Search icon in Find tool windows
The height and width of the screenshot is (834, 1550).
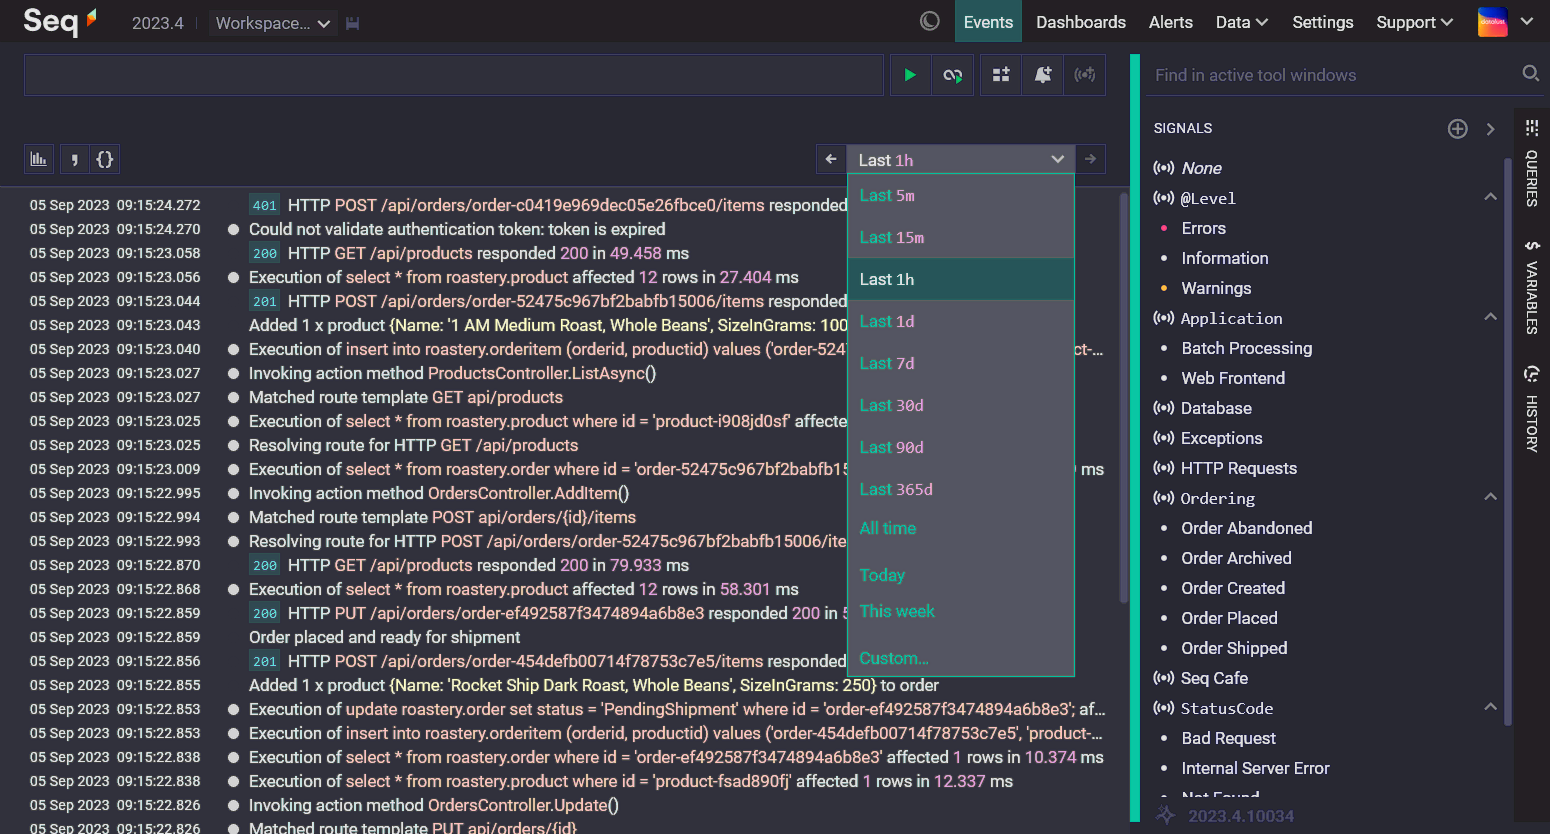pyautogui.click(x=1530, y=74)
